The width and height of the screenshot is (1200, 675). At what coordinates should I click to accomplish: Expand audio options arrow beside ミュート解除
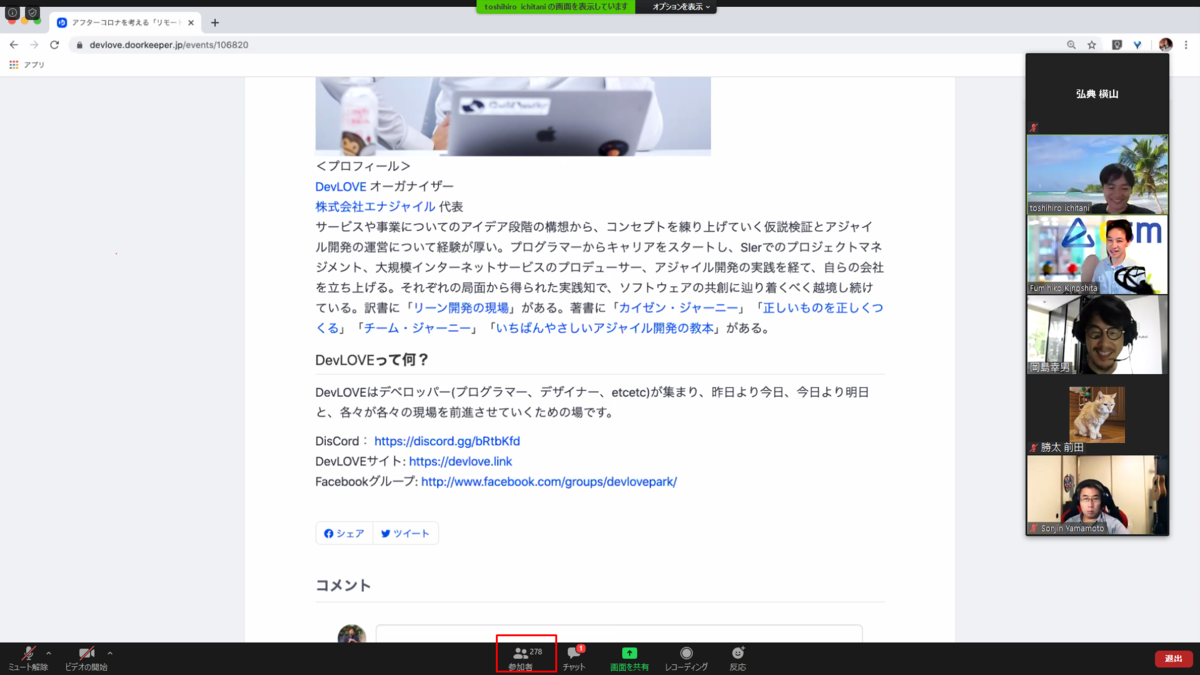point(49,653)
